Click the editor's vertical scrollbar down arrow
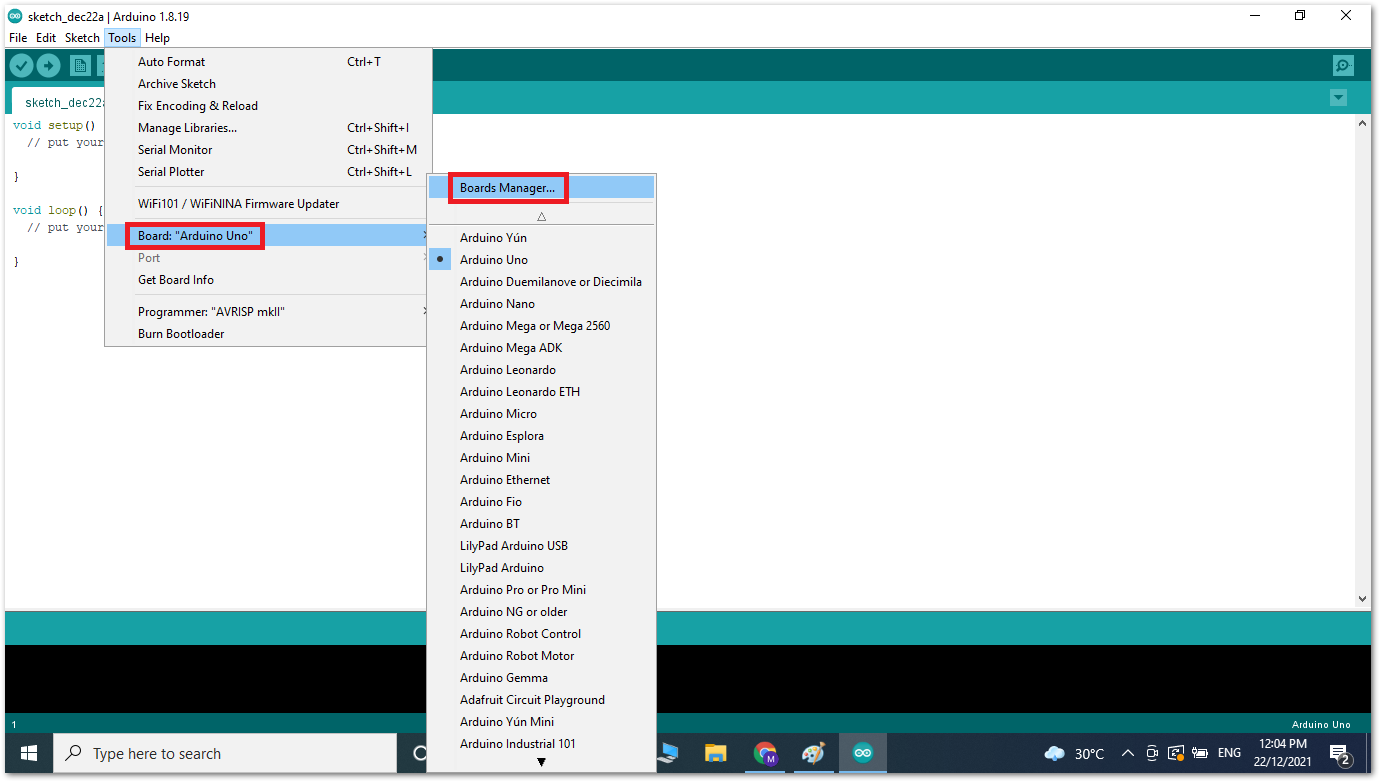1380x782 pixels. 1362,598
